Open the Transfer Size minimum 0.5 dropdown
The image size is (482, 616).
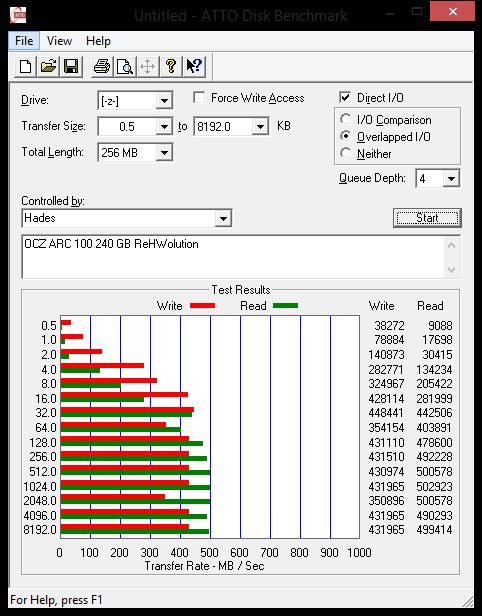(x=164, y=126)
